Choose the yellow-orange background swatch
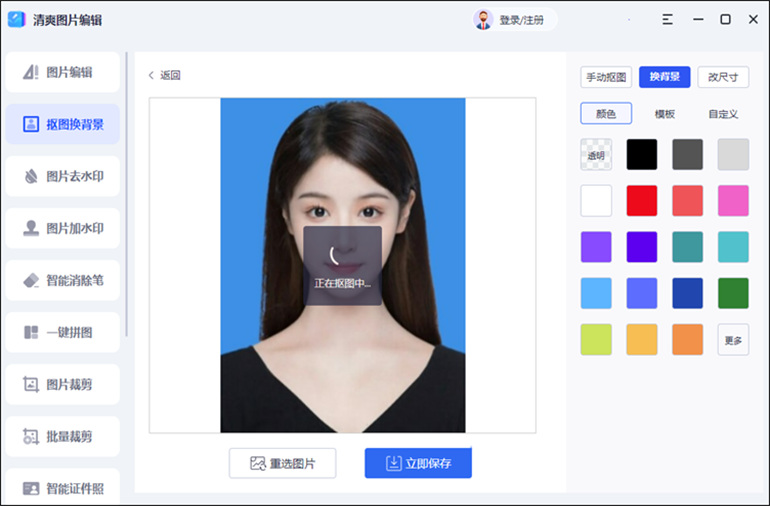770x506 pixels. click(642, 339)
